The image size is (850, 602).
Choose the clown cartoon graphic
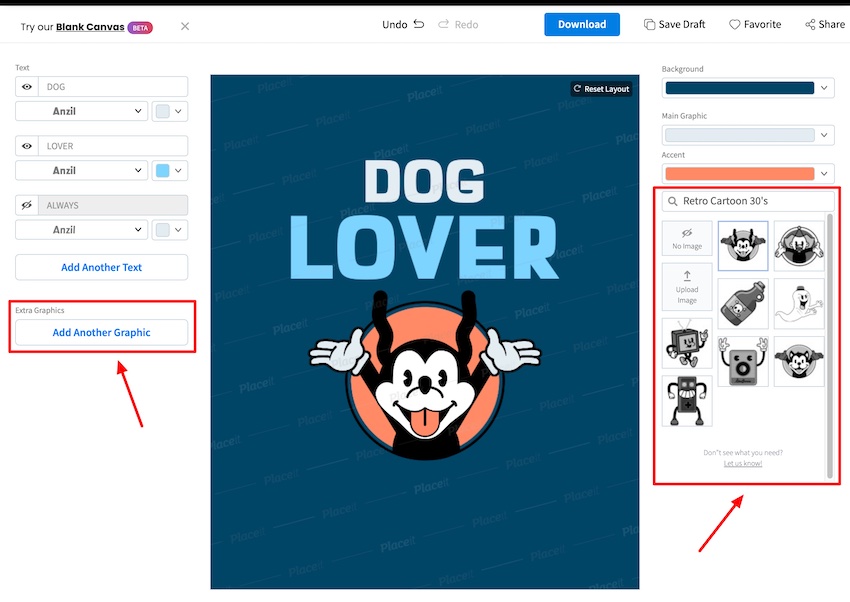point(799,245)
